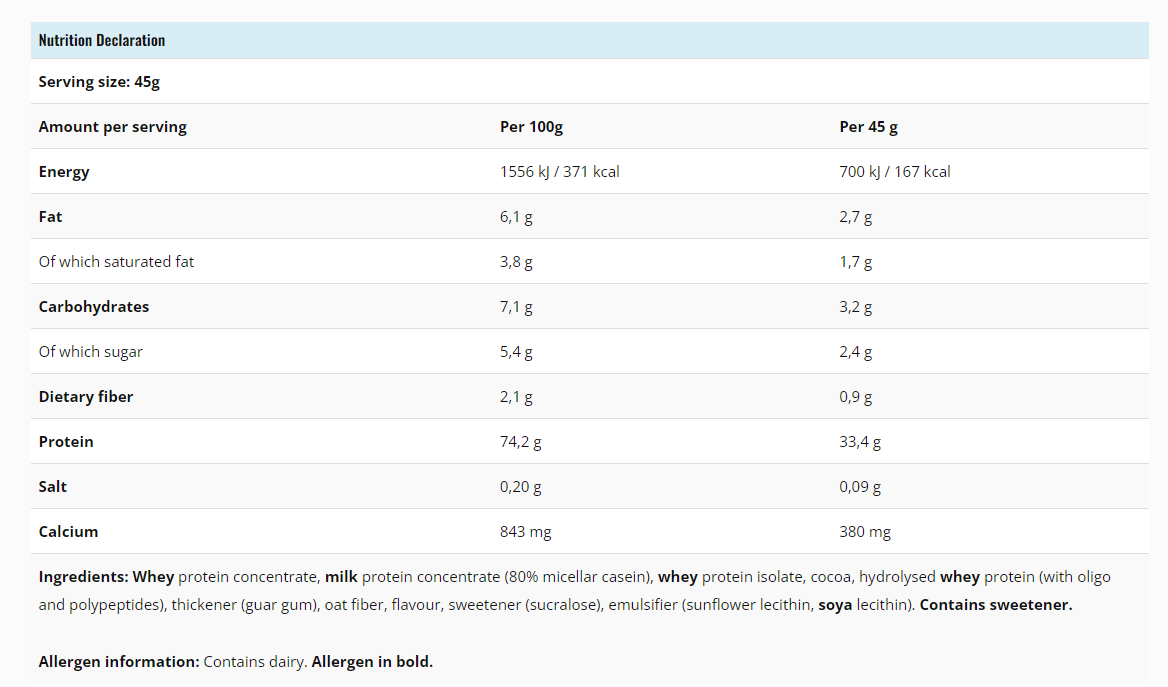Click the Allergen information text

click(235, 662)
